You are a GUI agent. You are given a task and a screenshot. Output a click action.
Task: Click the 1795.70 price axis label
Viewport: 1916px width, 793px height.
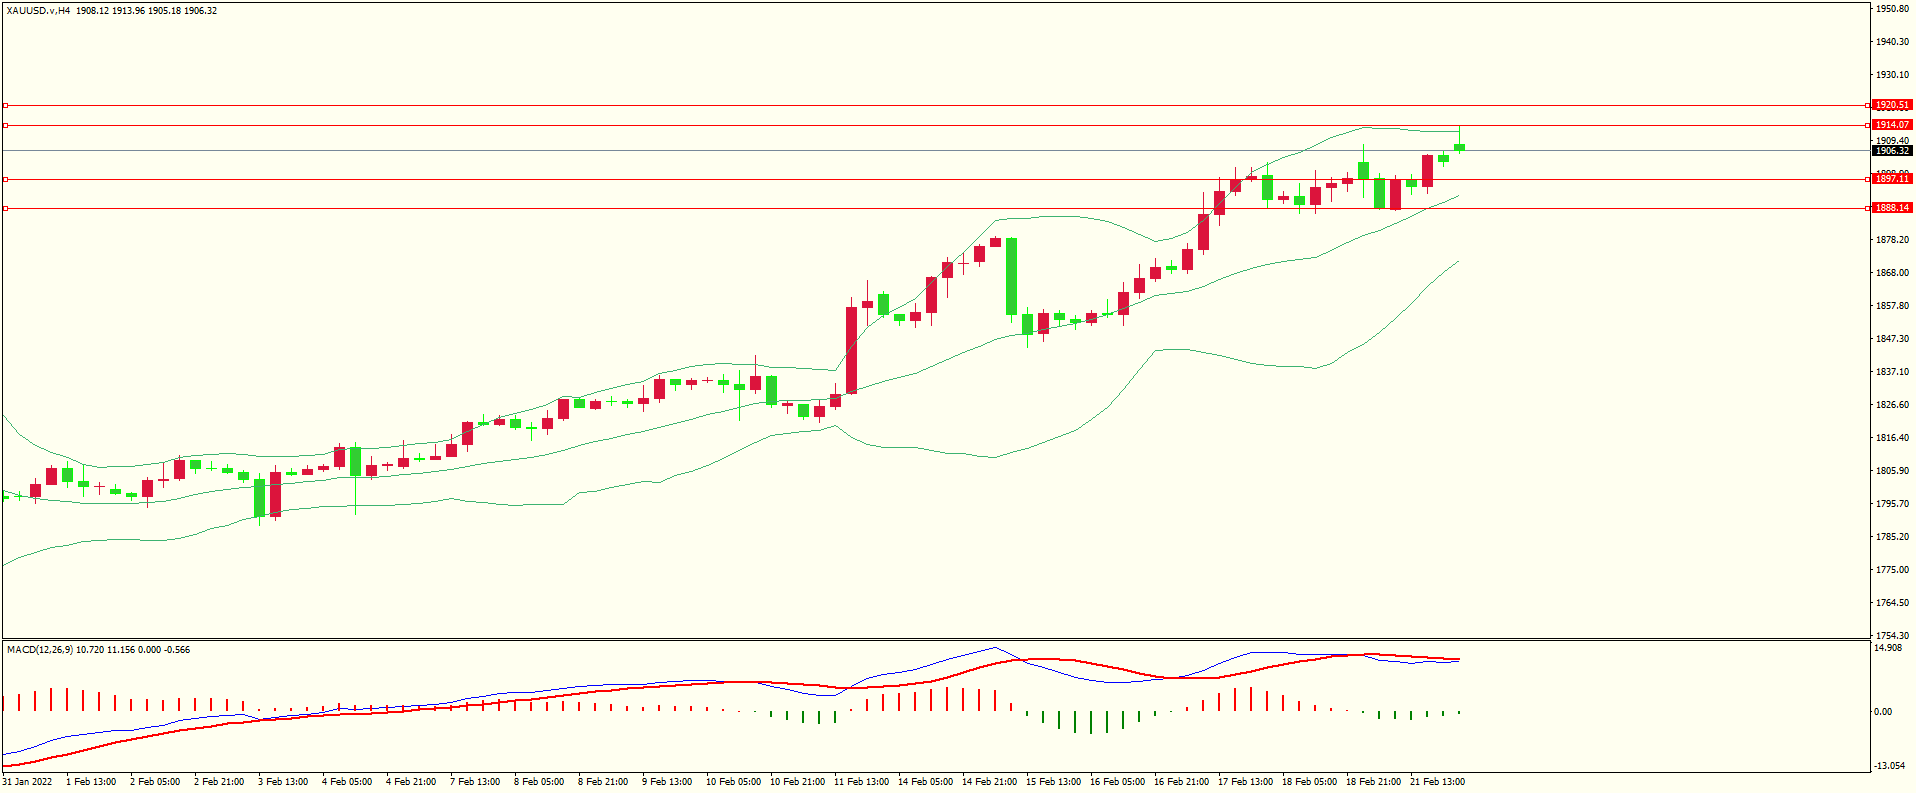[1892, 504]
